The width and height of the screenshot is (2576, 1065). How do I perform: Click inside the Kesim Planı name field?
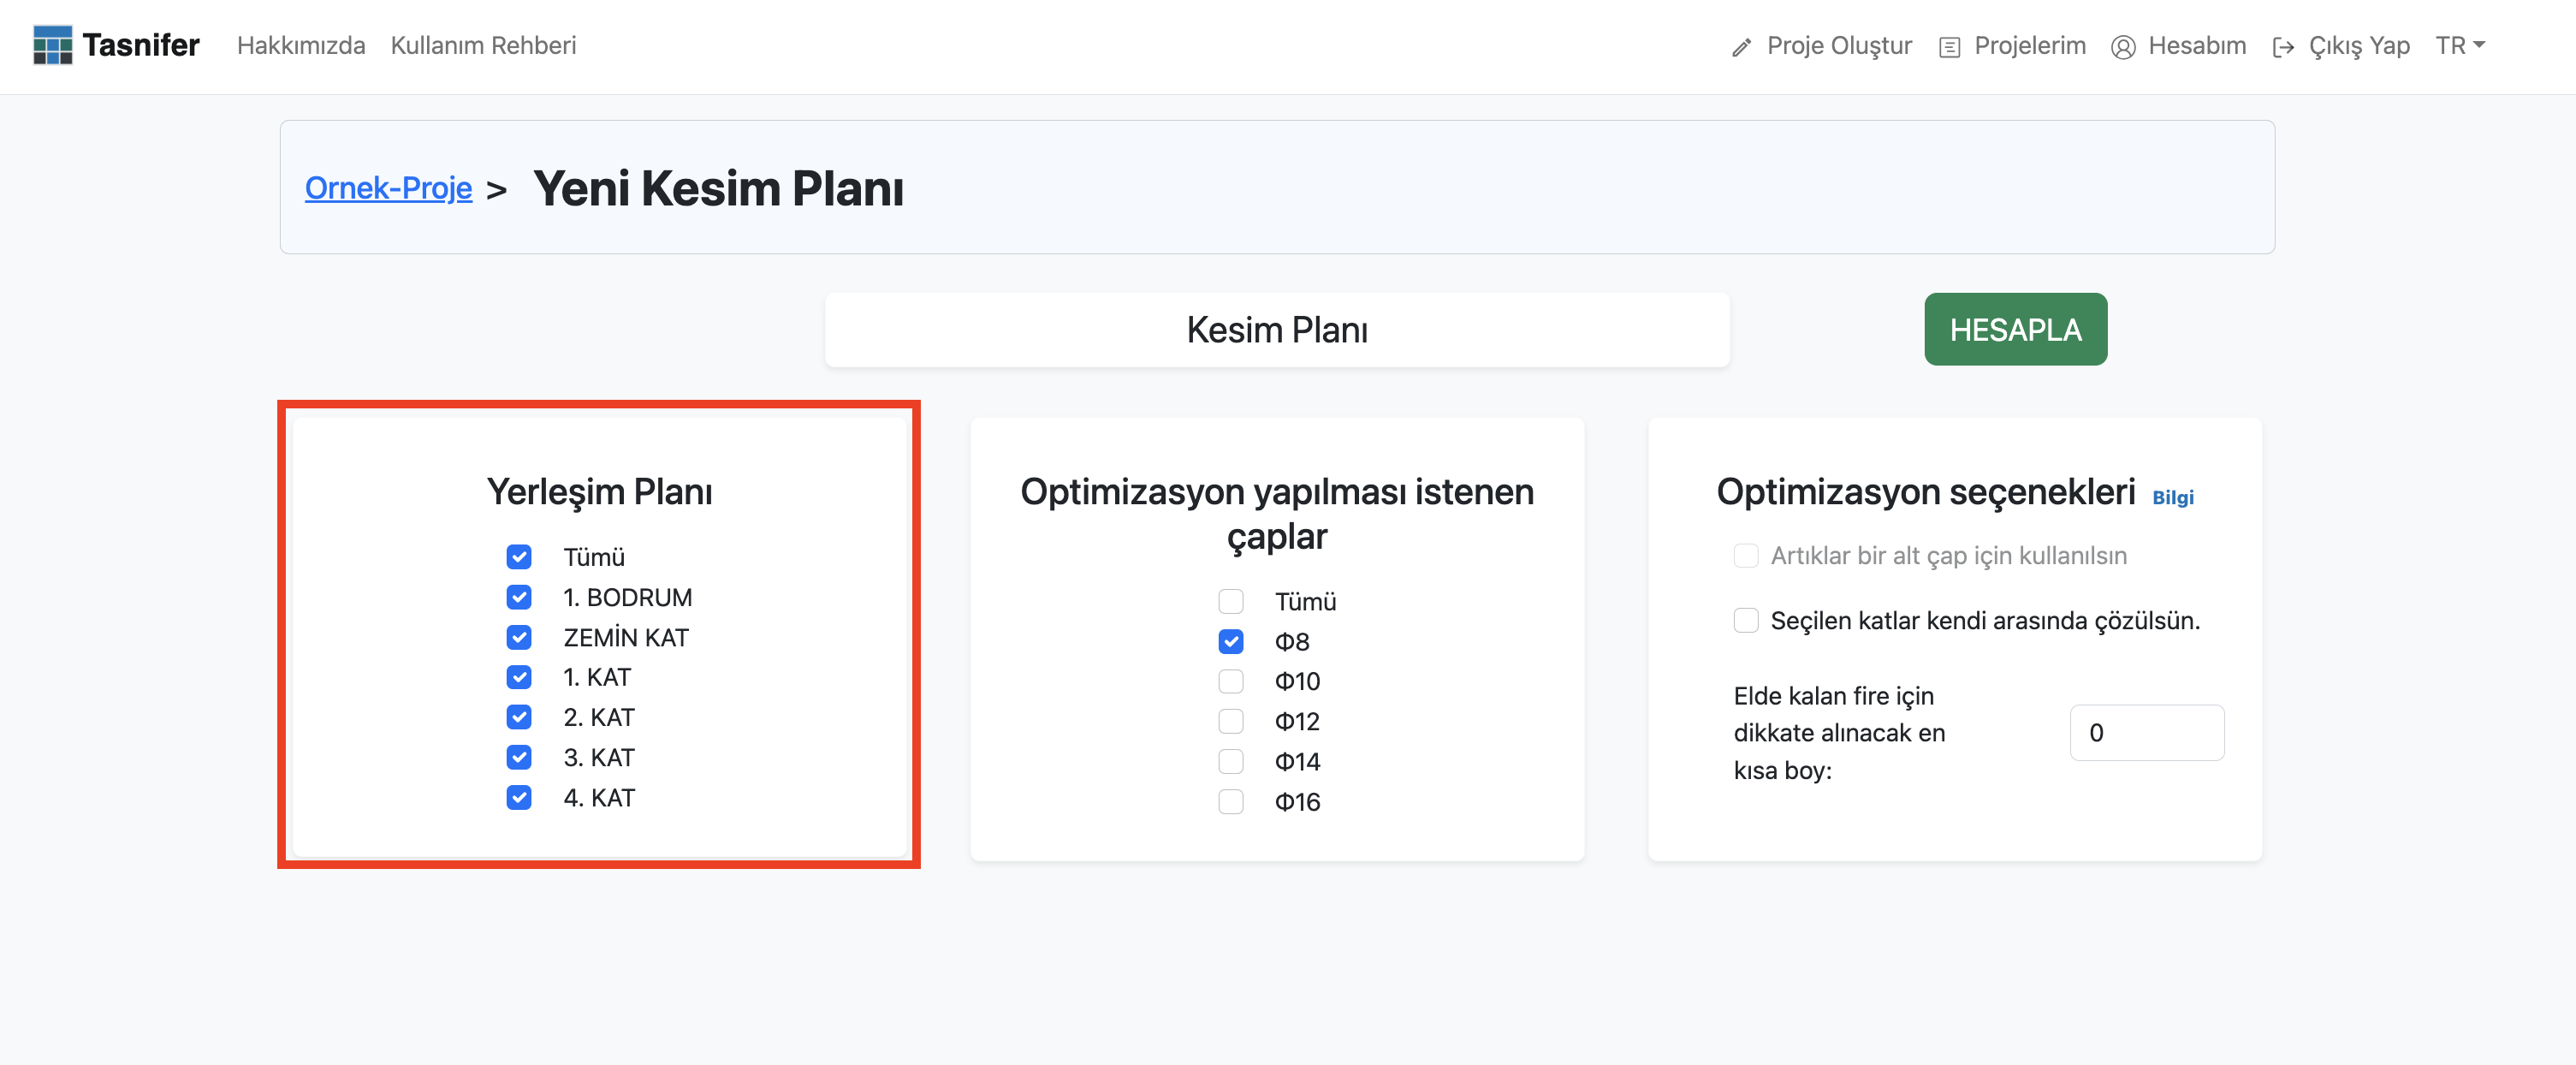point(1276,330)
